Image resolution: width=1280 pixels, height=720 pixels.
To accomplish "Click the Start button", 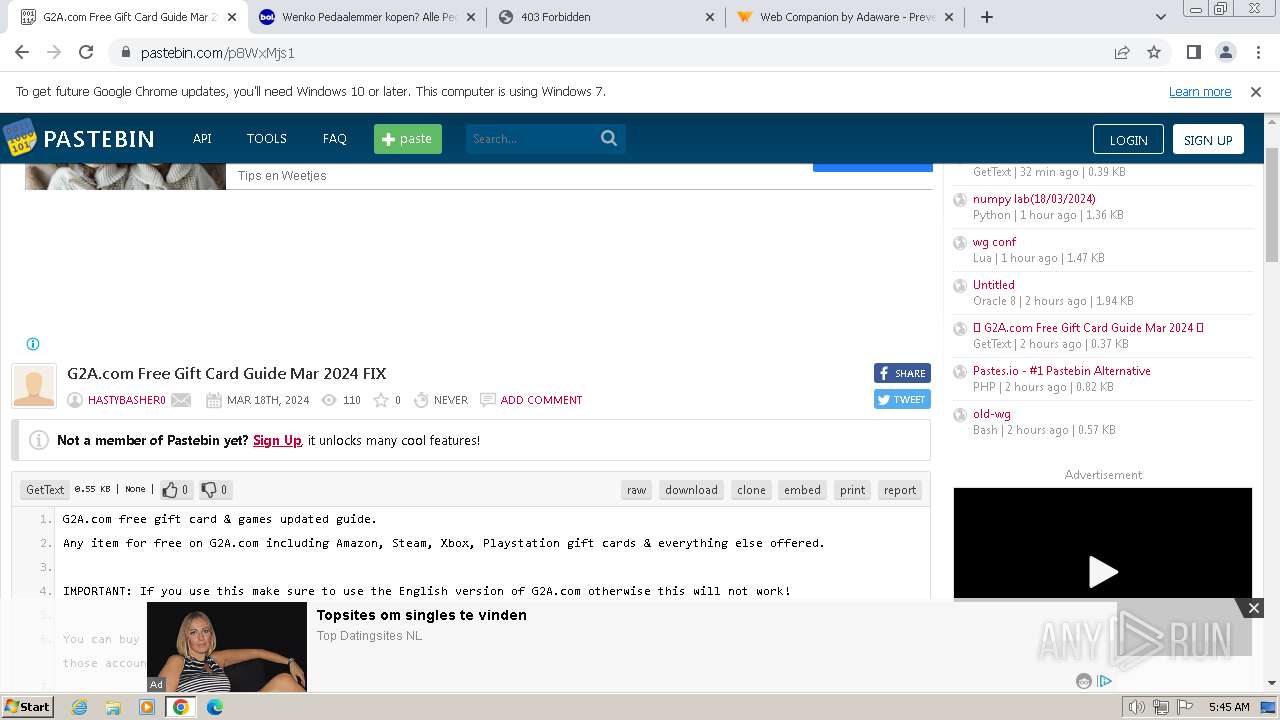I will (x=28, y=707).
